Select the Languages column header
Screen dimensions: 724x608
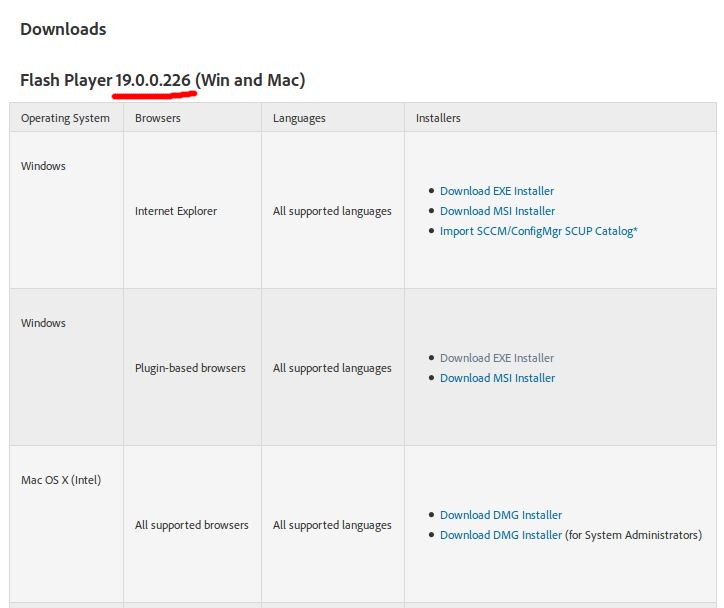[299, 118]
